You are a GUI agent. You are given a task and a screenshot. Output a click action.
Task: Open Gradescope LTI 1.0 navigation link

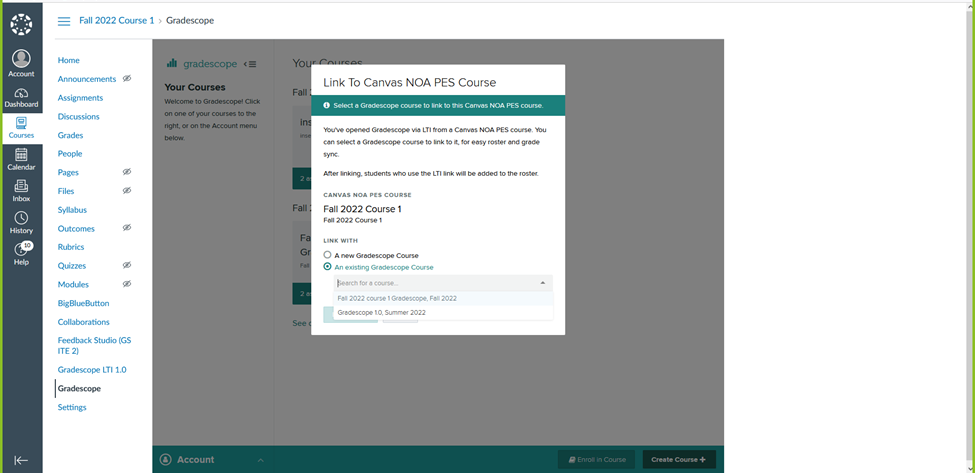click(x=92, y=369)
